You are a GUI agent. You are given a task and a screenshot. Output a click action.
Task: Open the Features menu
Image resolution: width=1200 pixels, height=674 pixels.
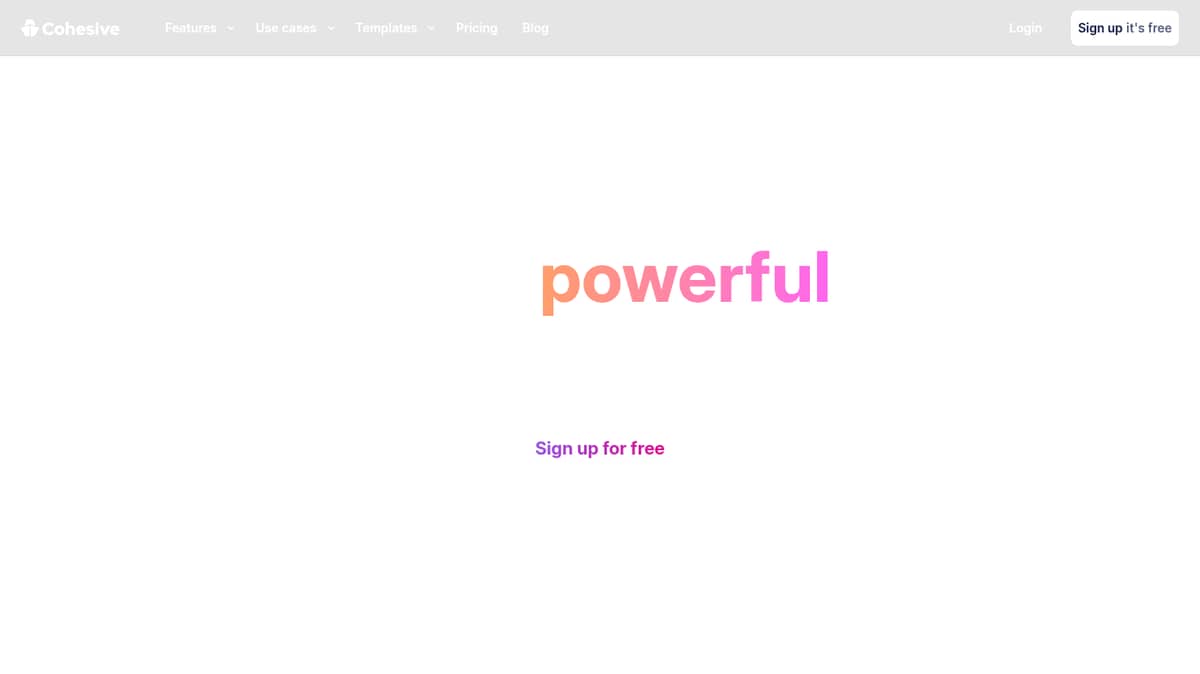coord(191,28)
